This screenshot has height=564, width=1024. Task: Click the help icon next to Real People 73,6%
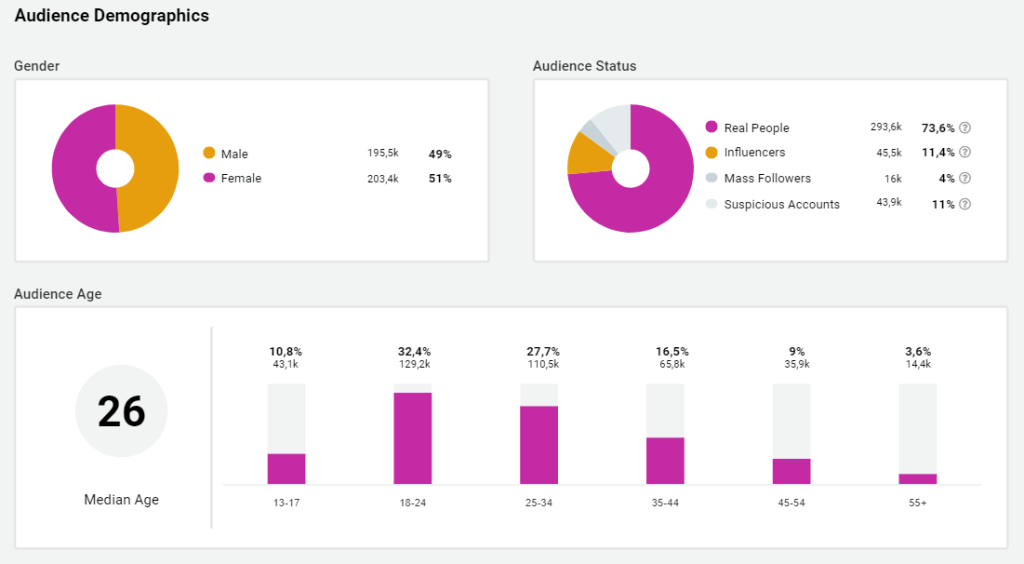coord(965,128)
